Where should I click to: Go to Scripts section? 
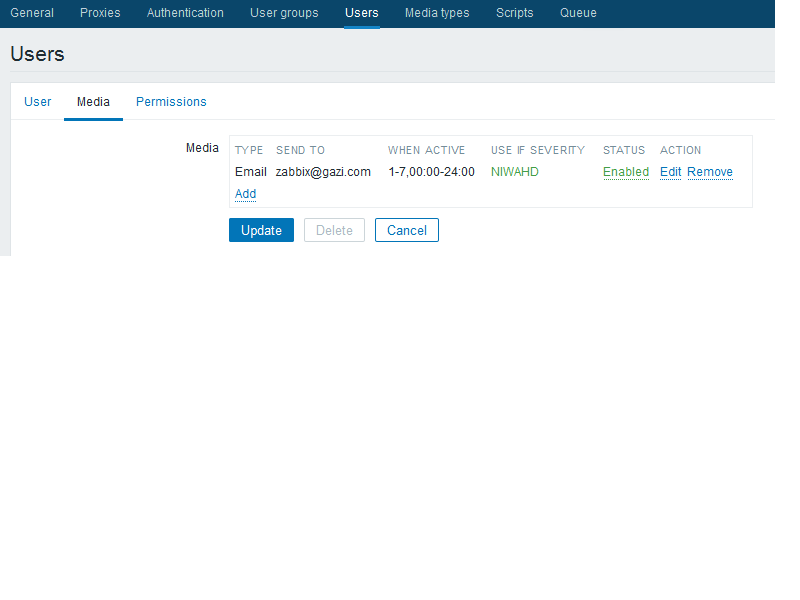(x=515, y=13)
